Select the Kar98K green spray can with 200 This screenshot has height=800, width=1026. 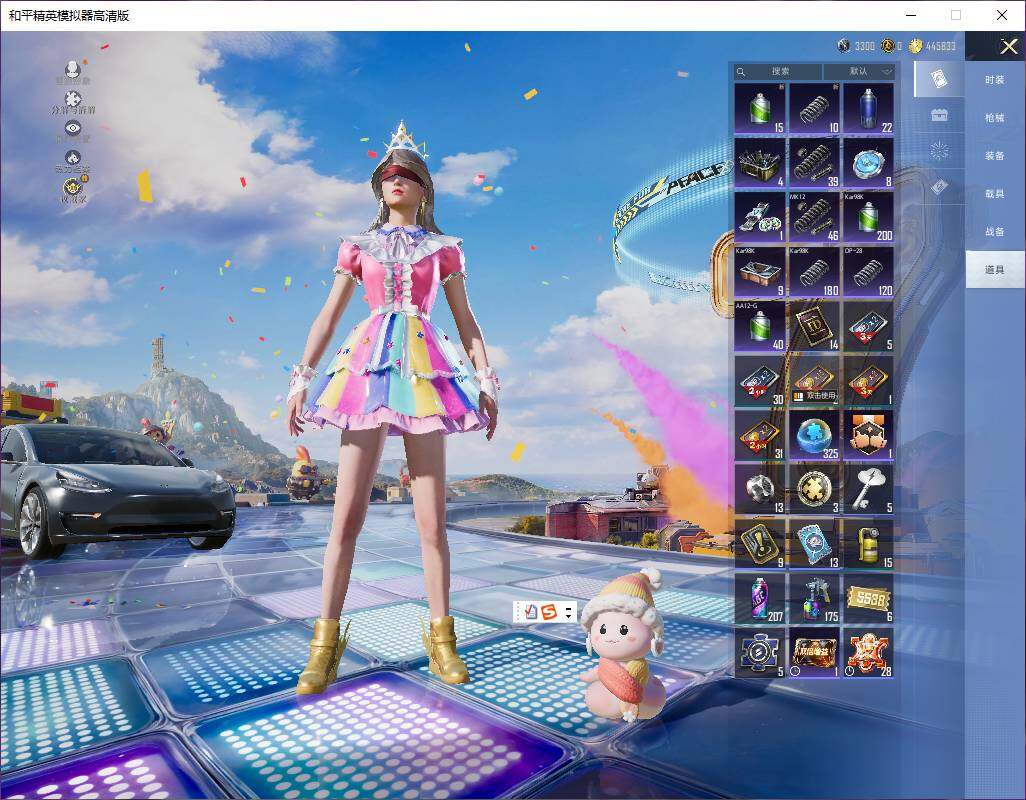coord(868,217)
